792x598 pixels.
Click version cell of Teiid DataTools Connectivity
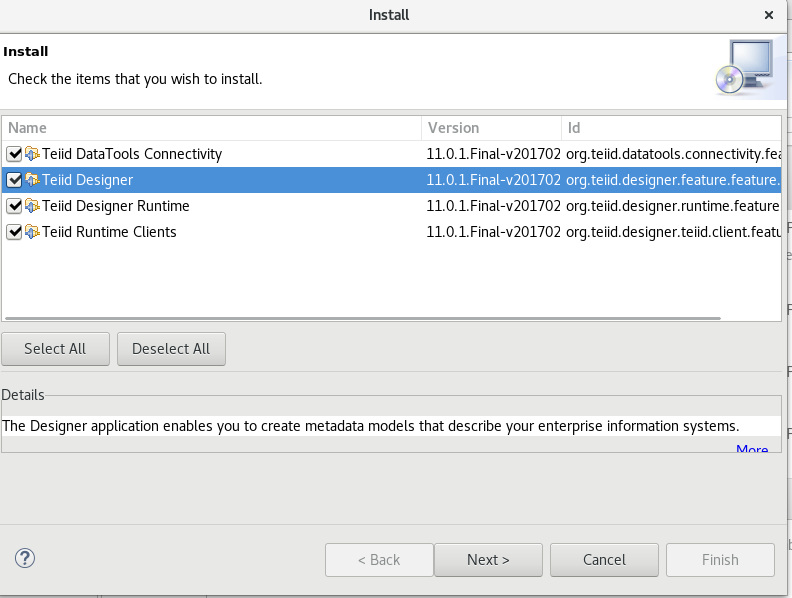coord(493,154)
